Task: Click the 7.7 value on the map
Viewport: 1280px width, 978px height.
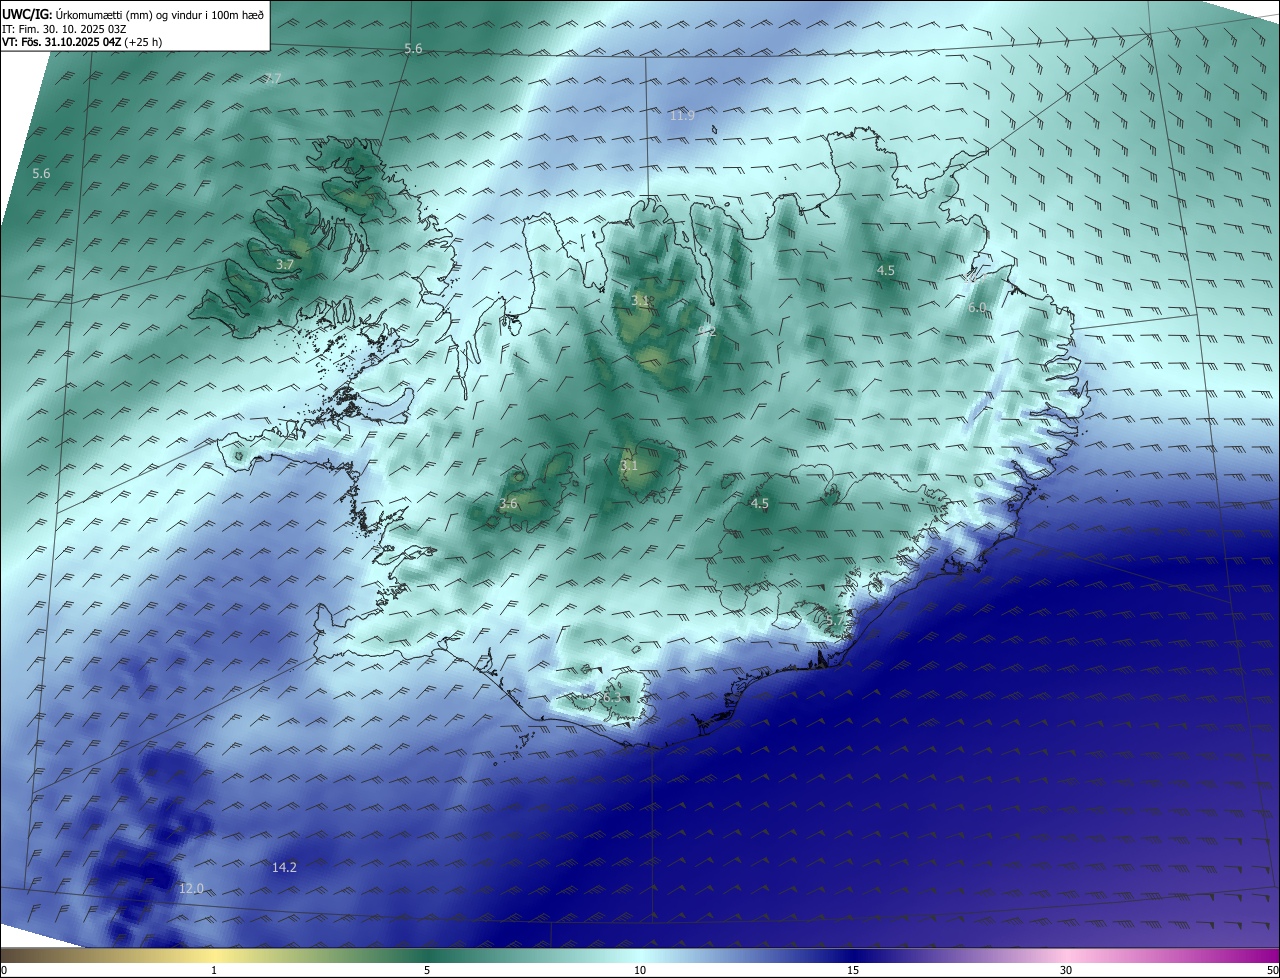Action: pos(273,79)
